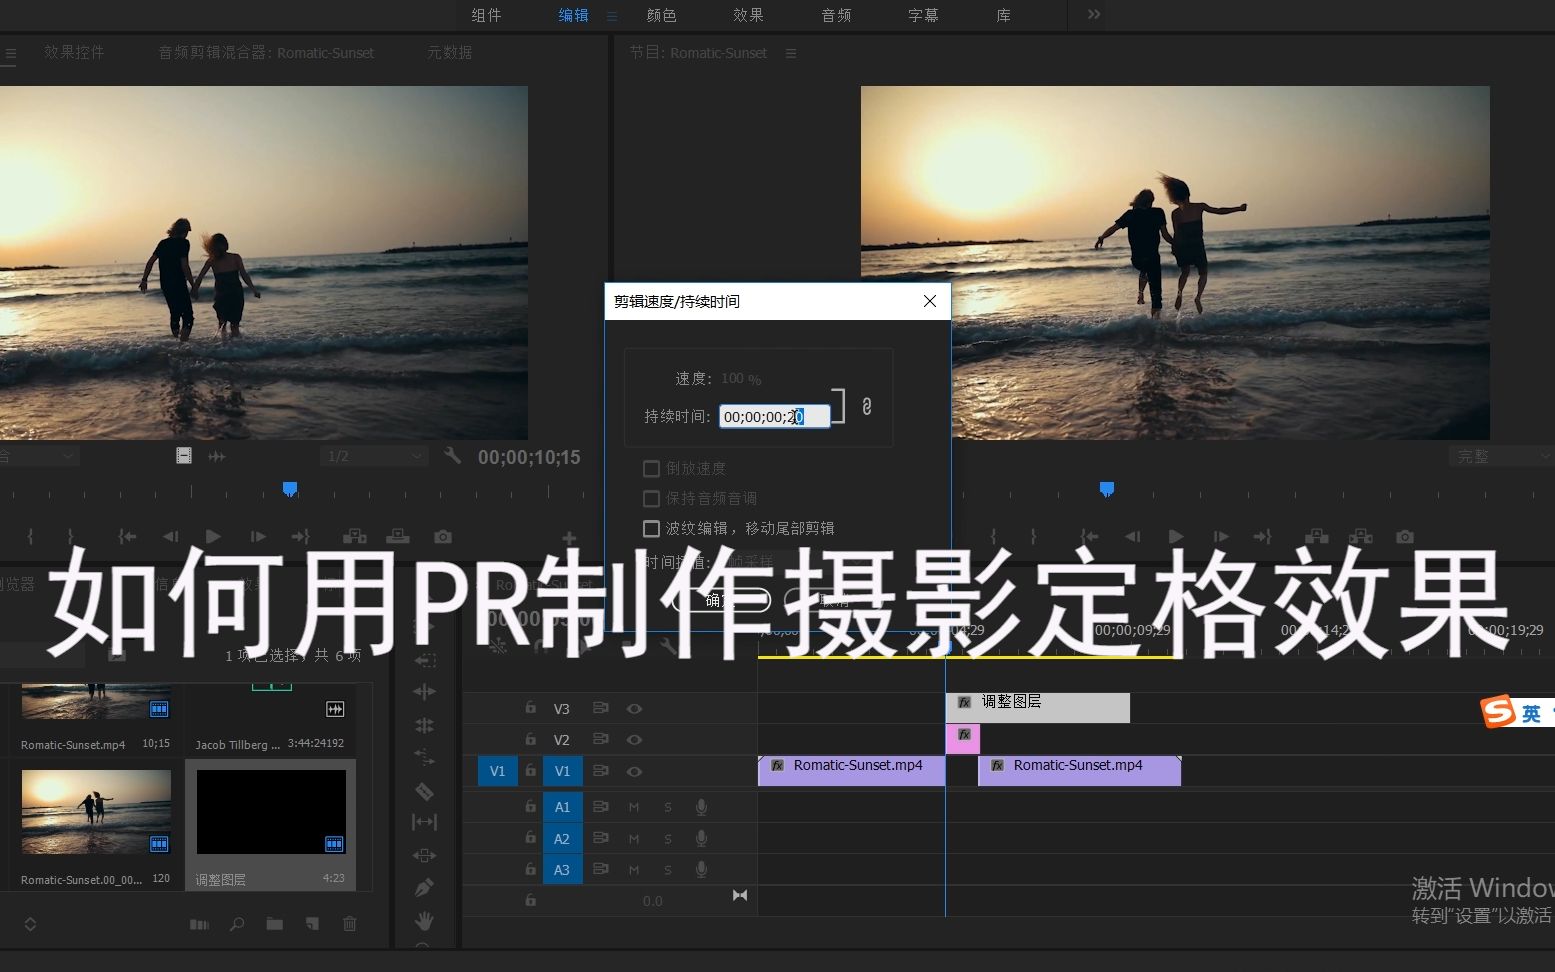Open project panel search magnifier icon

click(x=237, y=924)
